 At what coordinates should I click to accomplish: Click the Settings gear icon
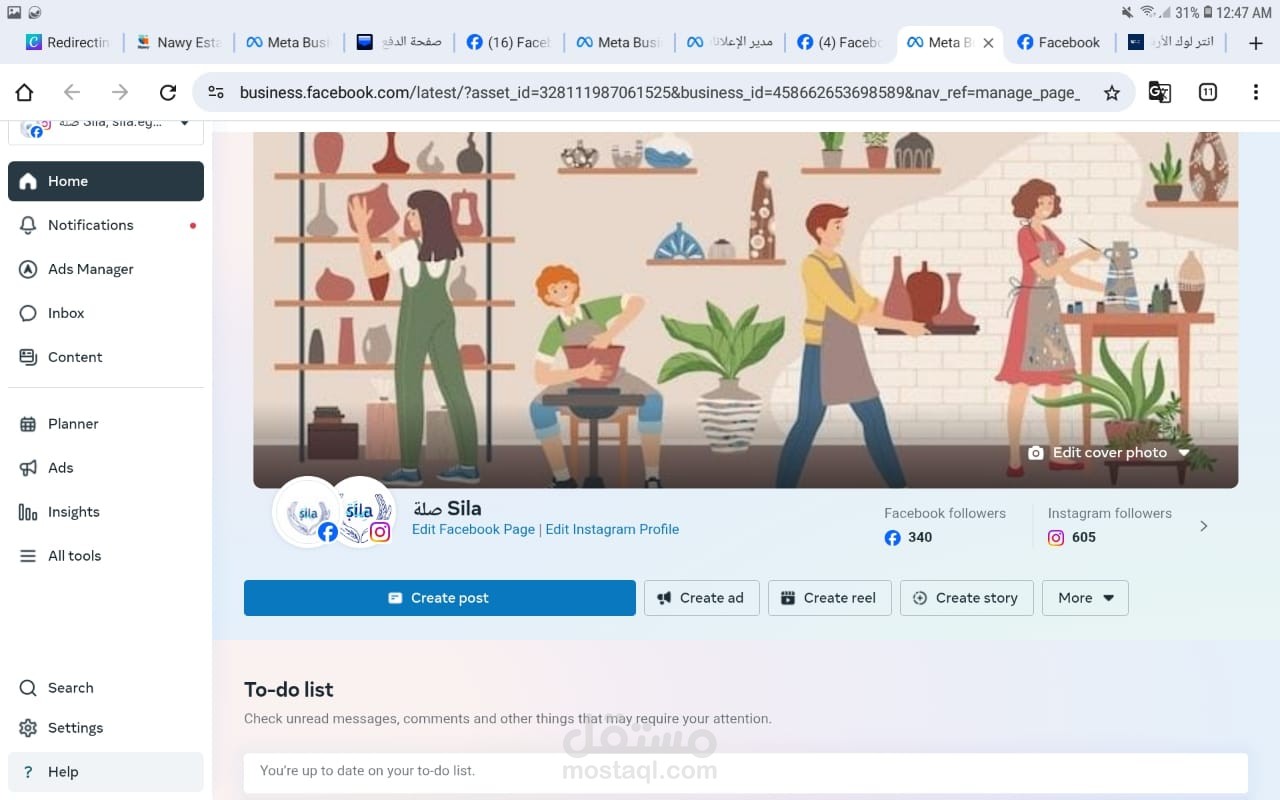click(x=28, y=728)
